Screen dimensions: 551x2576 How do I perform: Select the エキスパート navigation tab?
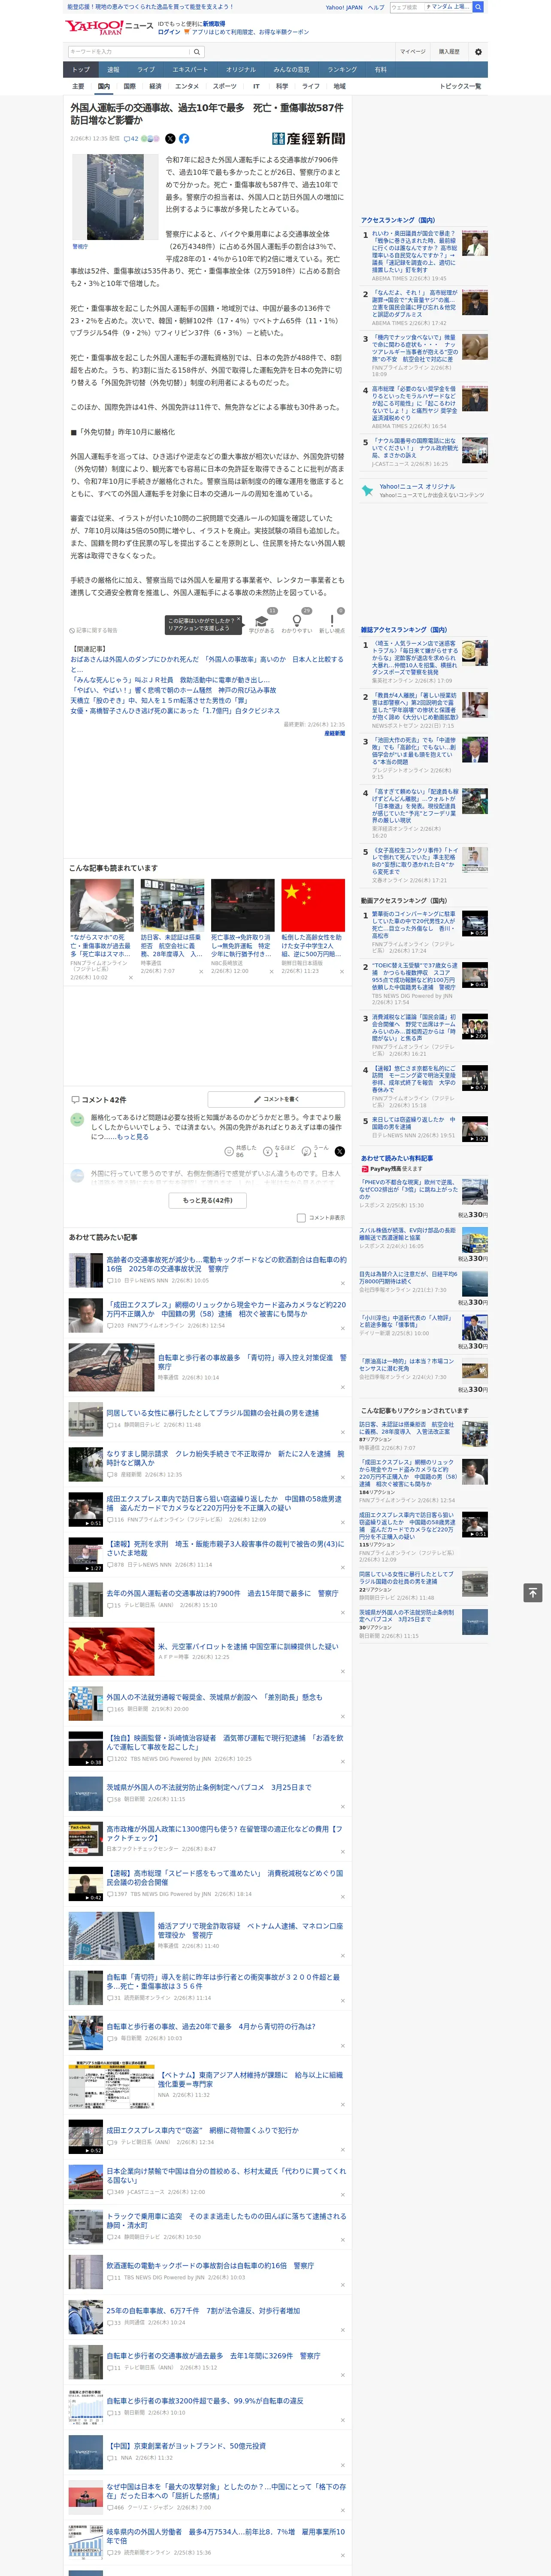[190, 70]
